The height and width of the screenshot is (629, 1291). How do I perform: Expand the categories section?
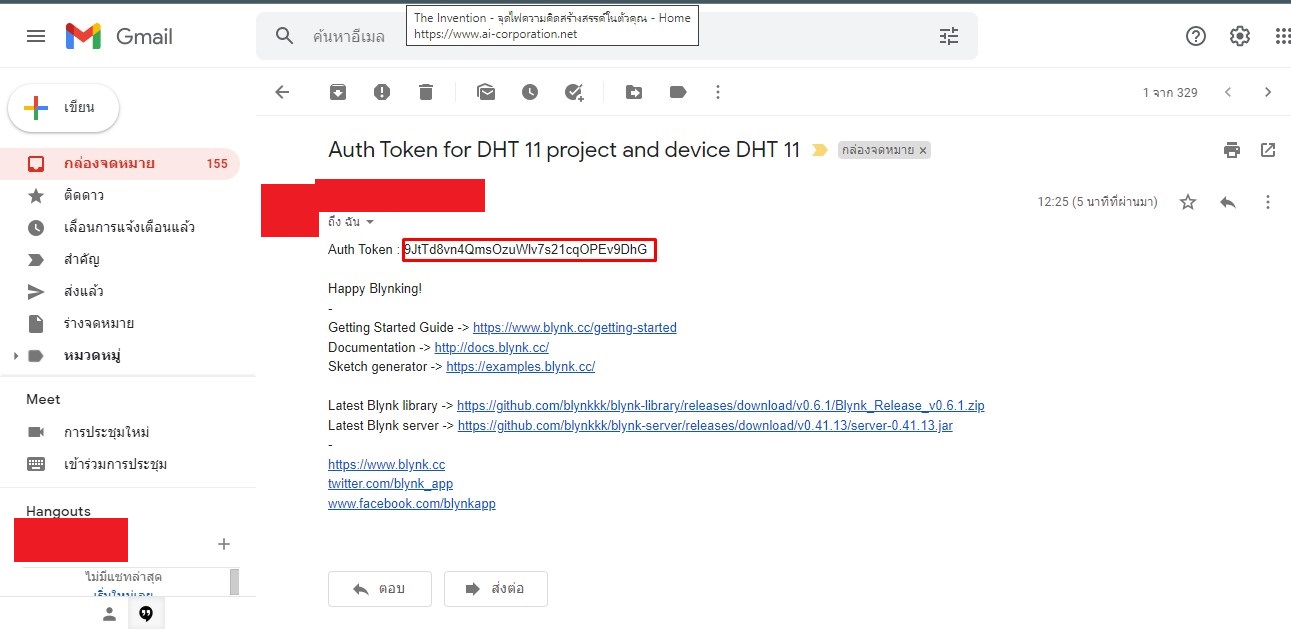pos(15,355)
